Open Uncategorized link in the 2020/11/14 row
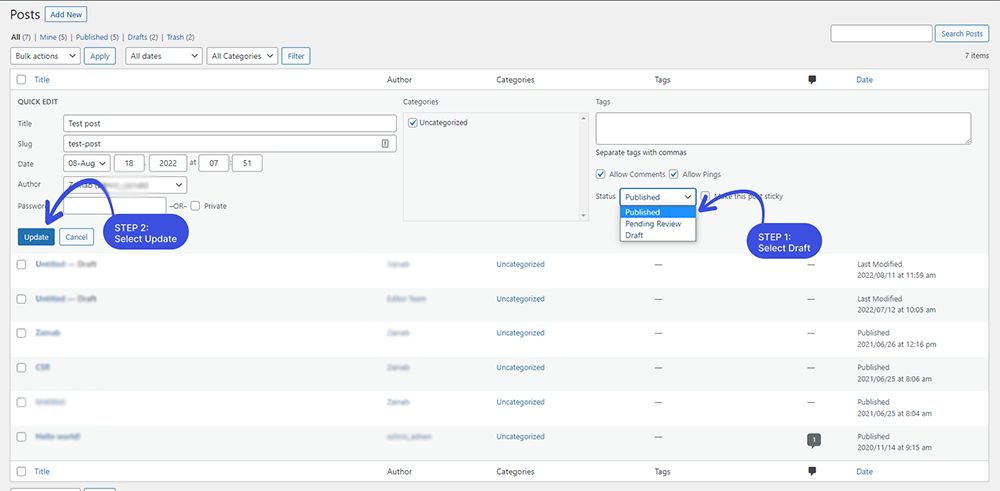Viewport: 1000px width, 491px height. pos(520,437)
